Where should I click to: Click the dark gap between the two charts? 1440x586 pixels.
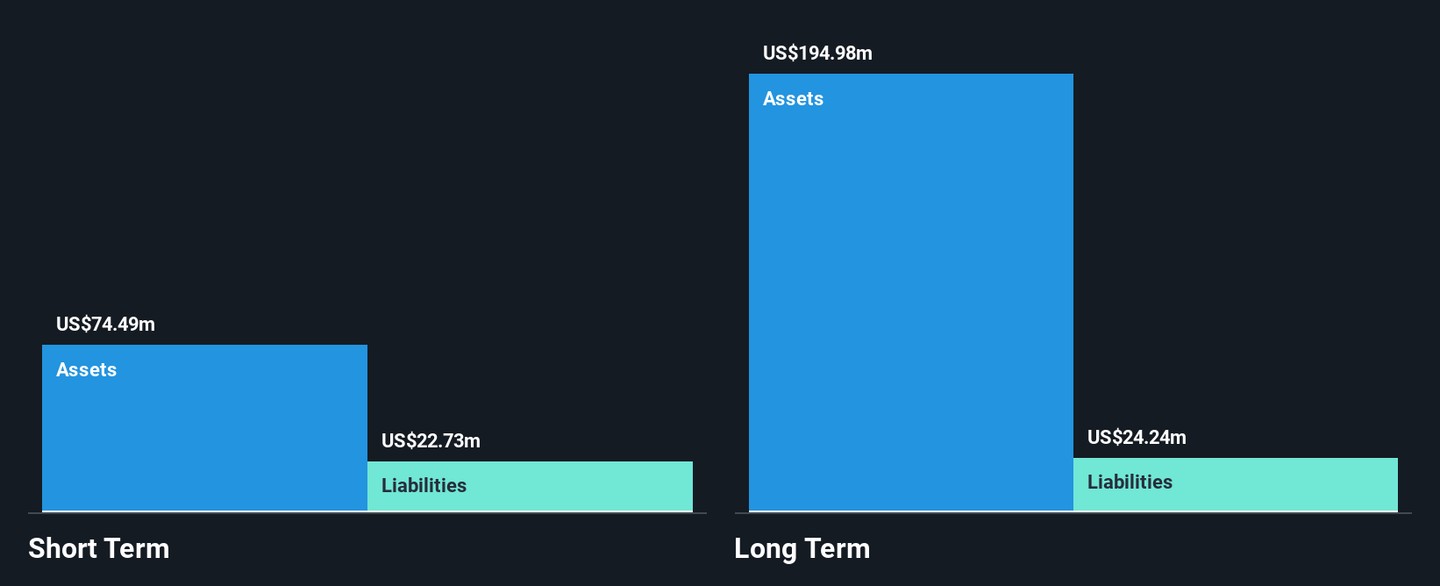[x=720, y=300]
